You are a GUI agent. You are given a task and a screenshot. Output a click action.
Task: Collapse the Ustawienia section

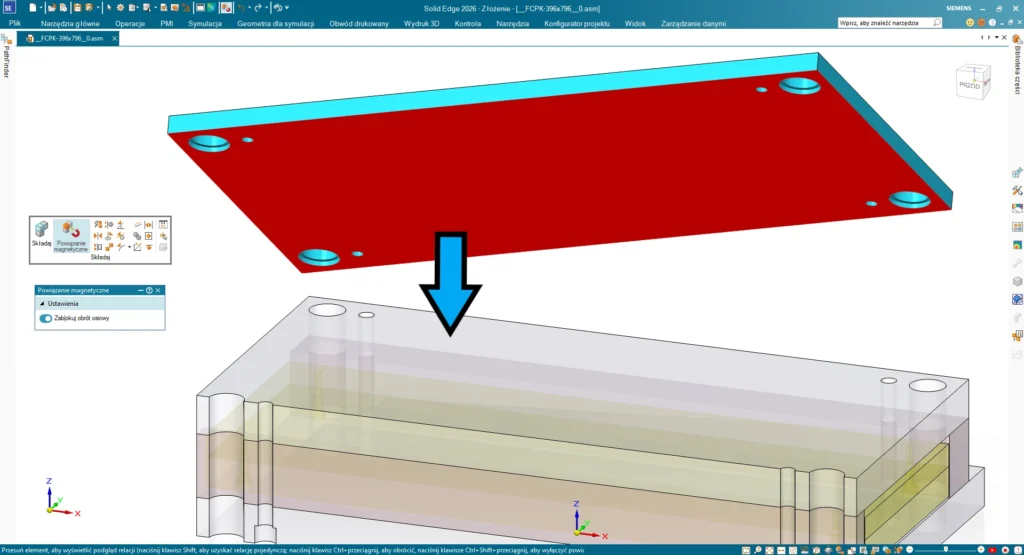tap(42, 303)
